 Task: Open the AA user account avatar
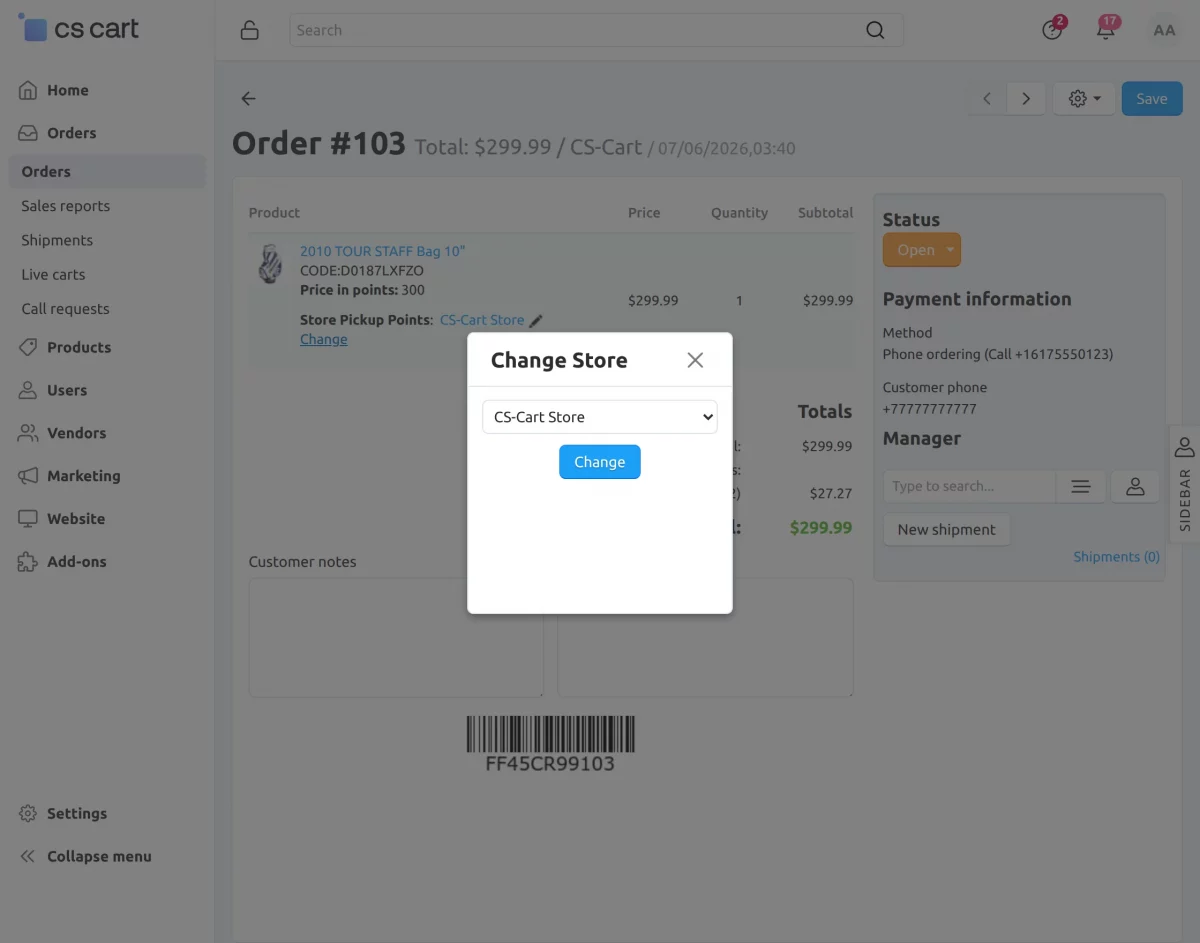coord(1164,30)
